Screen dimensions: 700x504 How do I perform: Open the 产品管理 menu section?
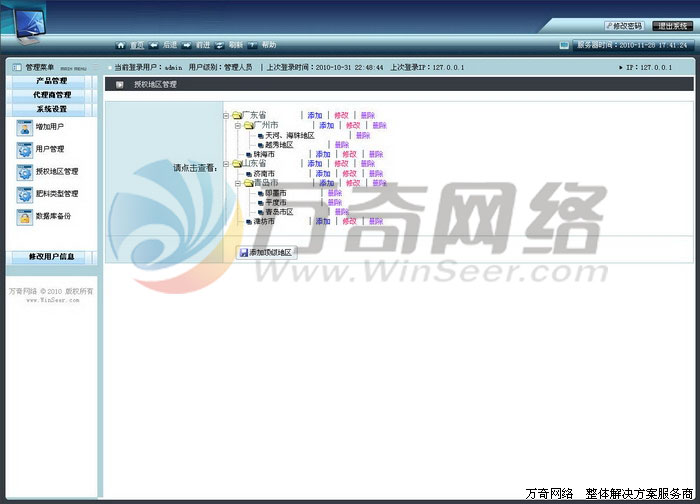coord(51,81)
